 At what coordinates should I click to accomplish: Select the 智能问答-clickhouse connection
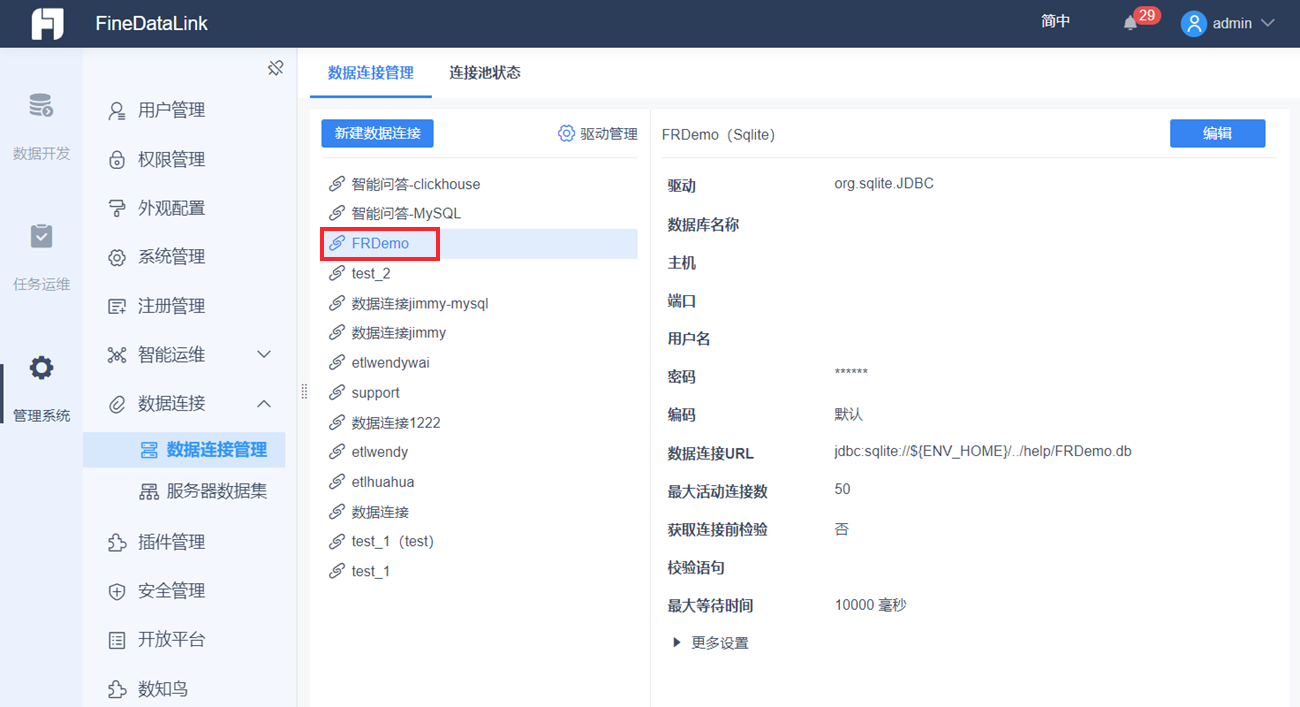coord(479,184)
